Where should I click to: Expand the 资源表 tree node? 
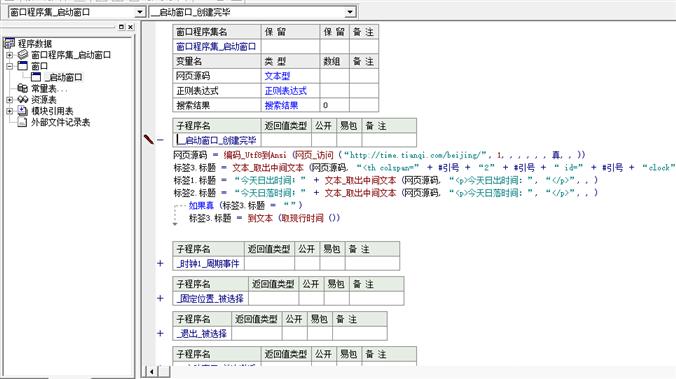(x=9, y=100)
